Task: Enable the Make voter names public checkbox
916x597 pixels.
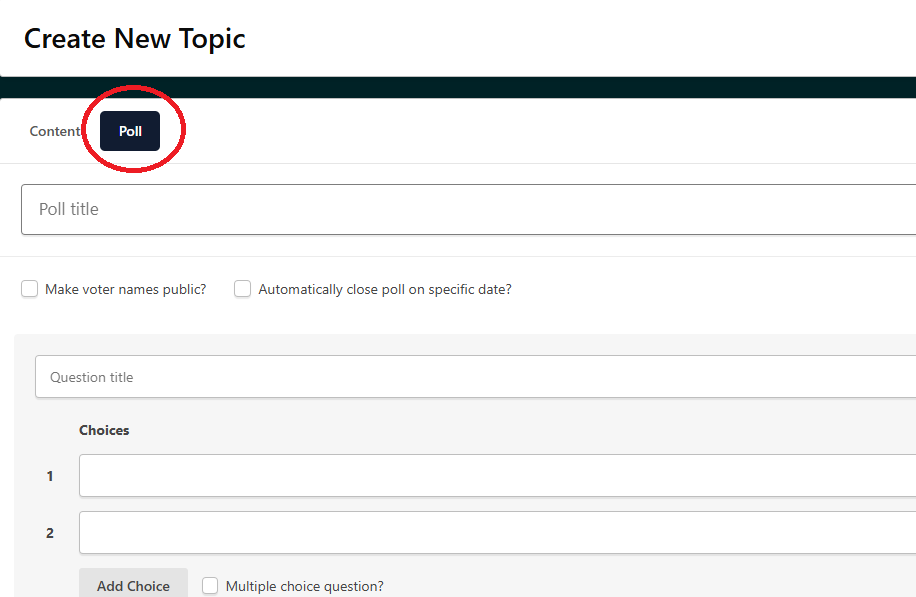Action: pyautogui.click(x=30, y=289)
